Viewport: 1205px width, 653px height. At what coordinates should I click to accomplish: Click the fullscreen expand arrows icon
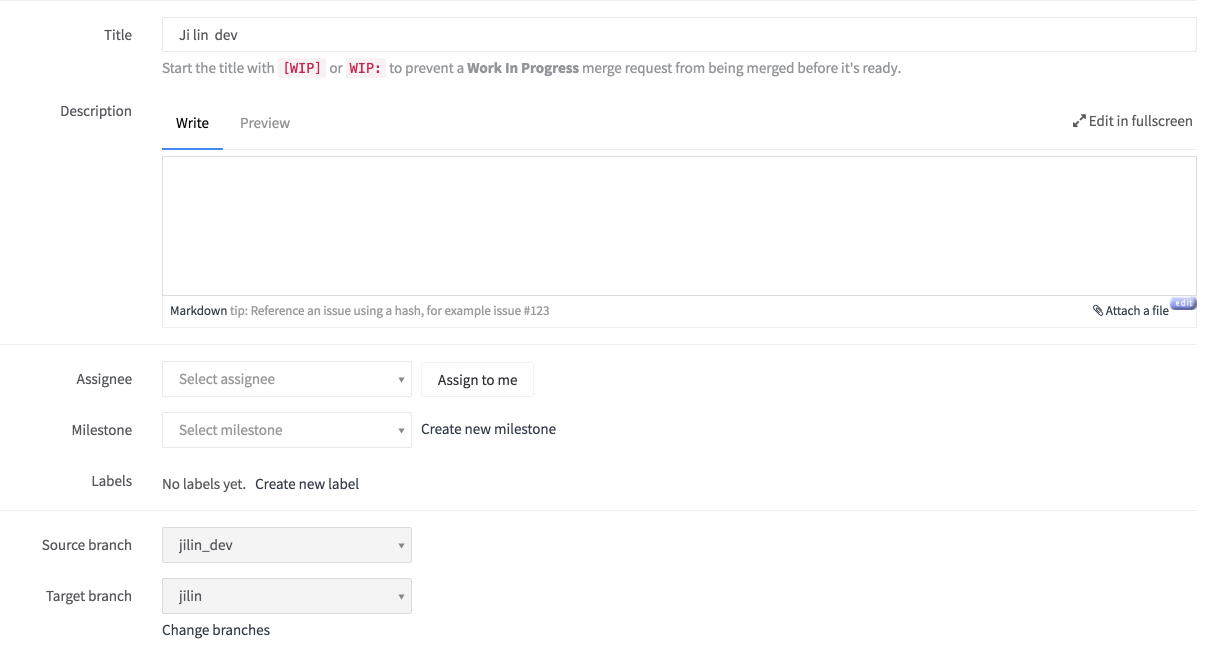[x=1079, y=121]
